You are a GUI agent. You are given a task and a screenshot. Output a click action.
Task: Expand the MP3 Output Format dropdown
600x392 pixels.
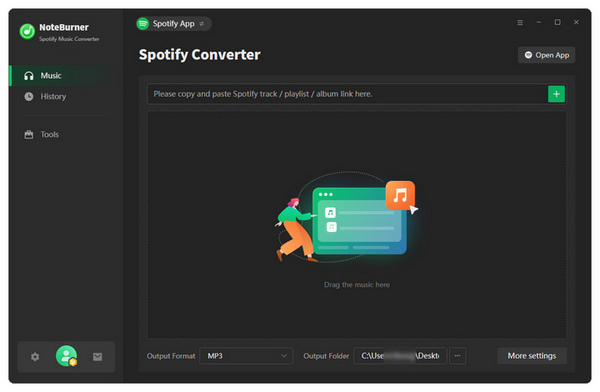point(246,356)
